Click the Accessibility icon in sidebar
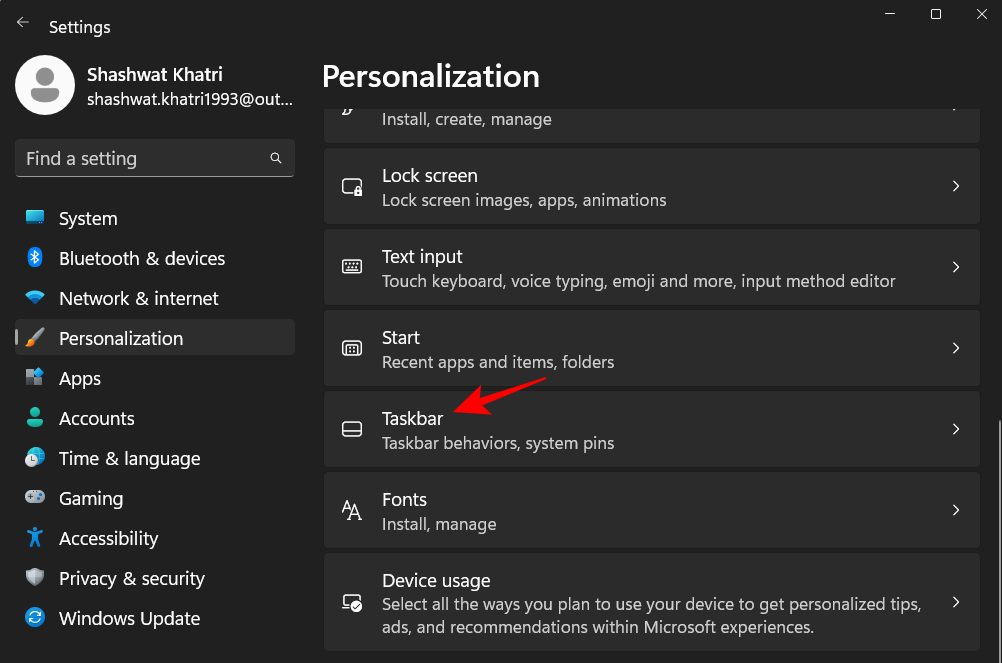The width and height of the screenshot is (1002, 663). 35,538
